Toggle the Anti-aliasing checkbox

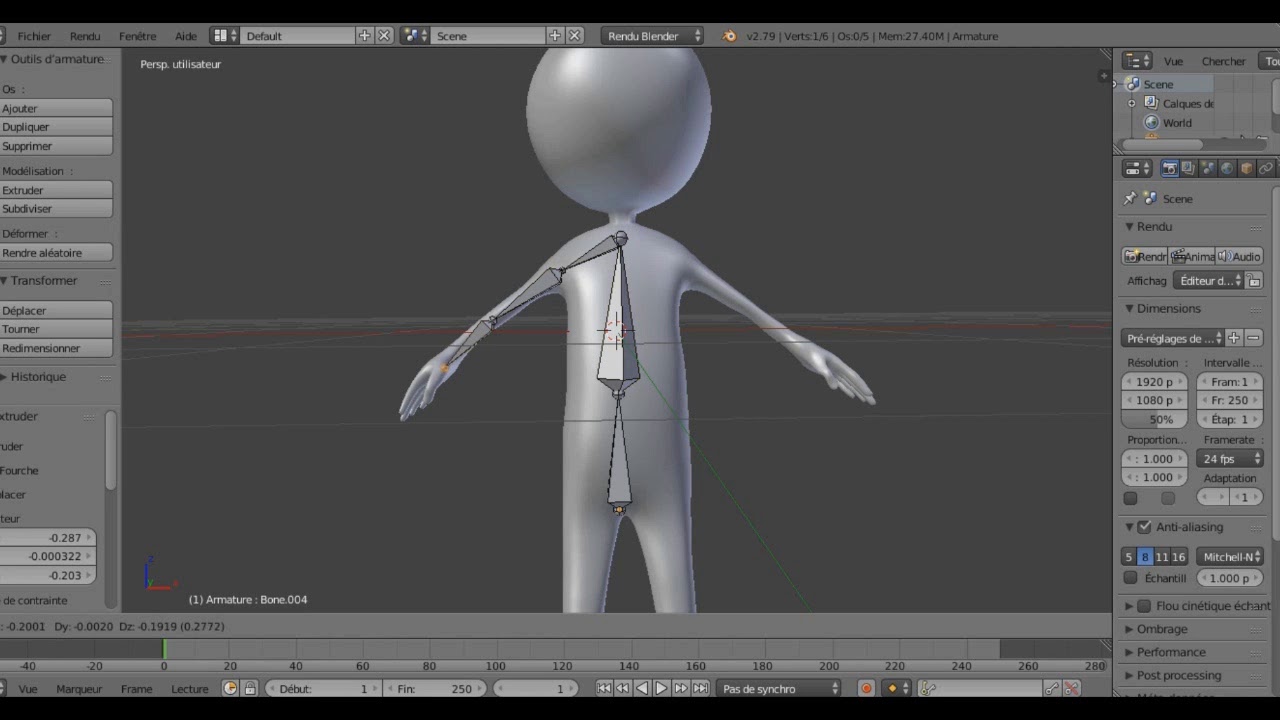[1144, 527]
